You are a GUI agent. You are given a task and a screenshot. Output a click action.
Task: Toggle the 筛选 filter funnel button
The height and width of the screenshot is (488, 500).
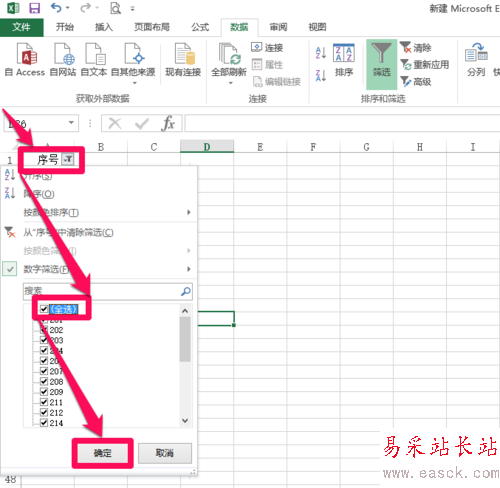click(382, 64)
